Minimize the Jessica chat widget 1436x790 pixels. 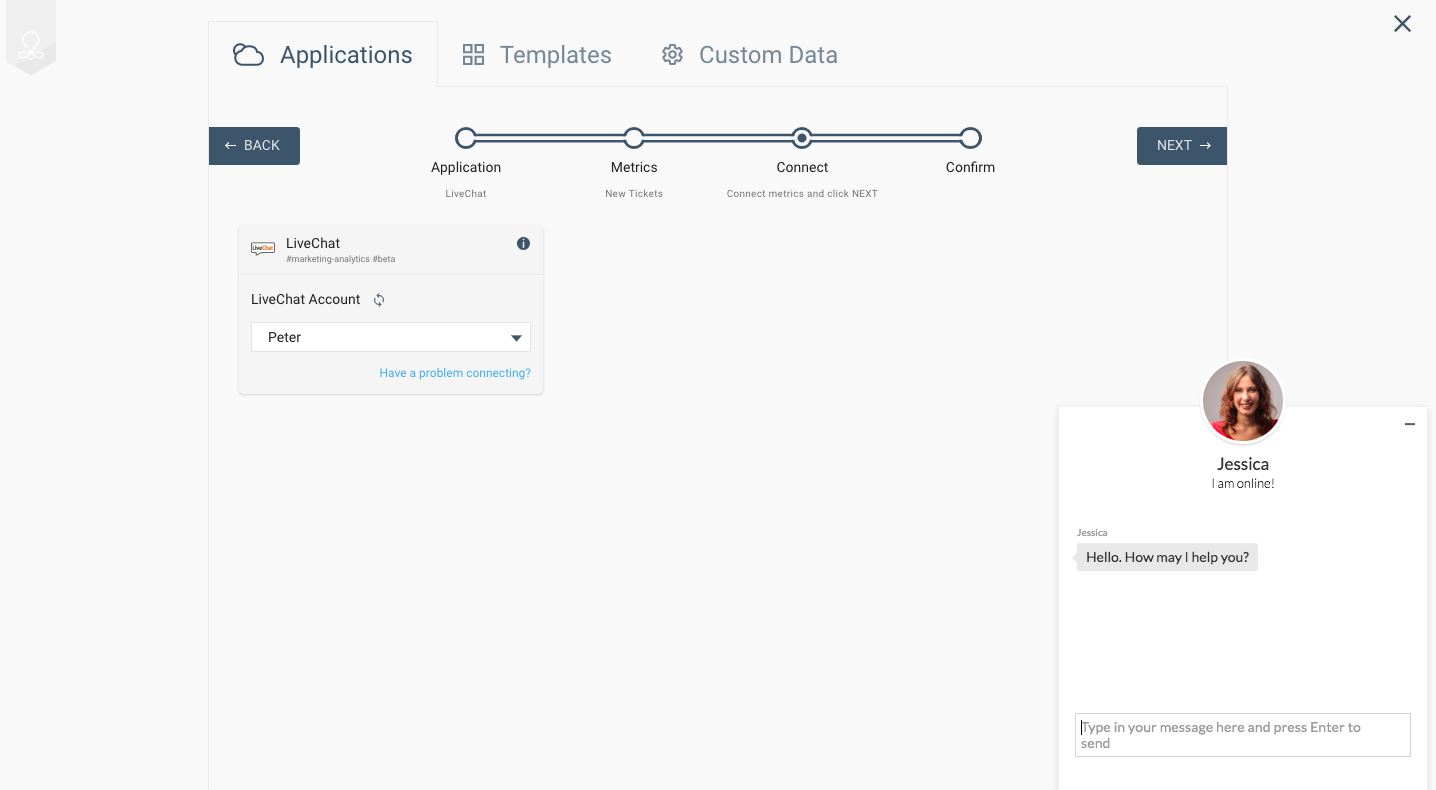[1410, 424]
